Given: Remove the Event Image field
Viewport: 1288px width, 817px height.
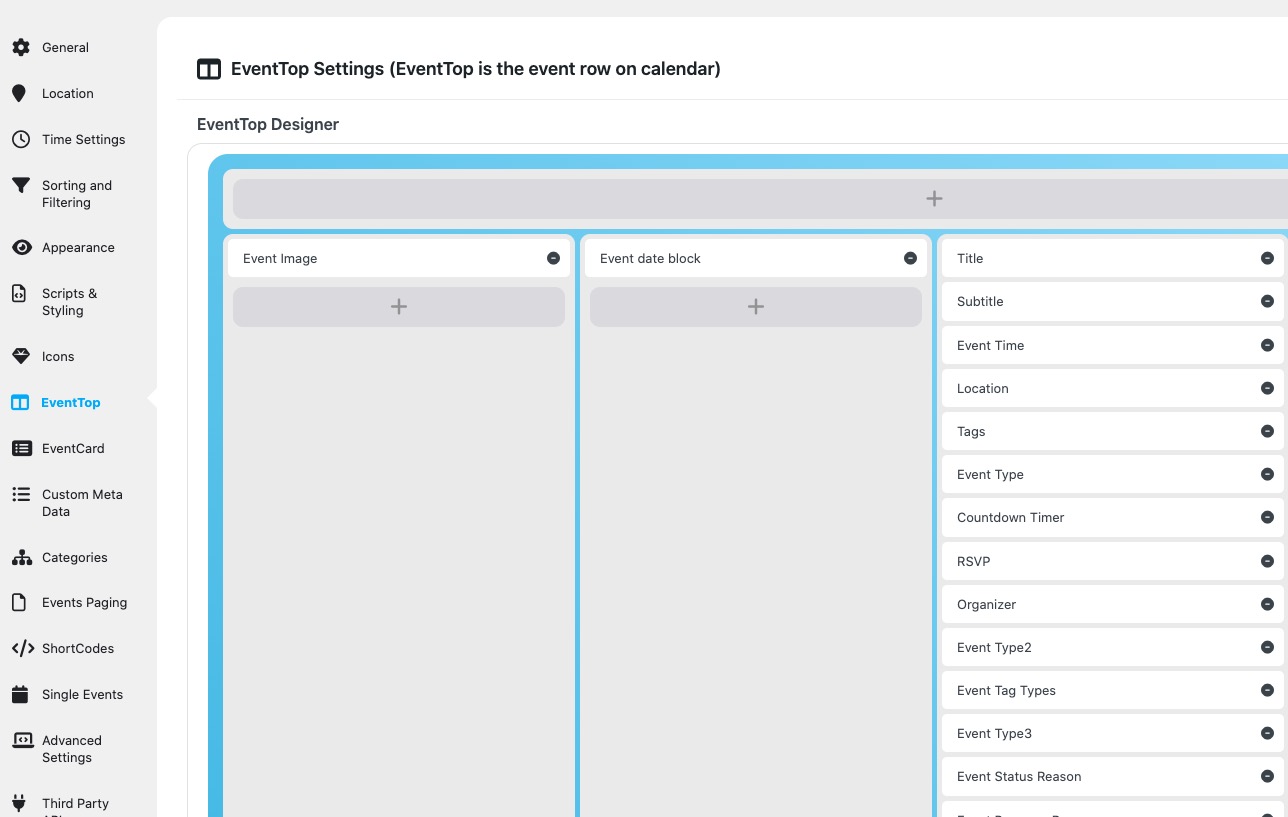Looking at the screenshot, I should click(x=553, y=258).
